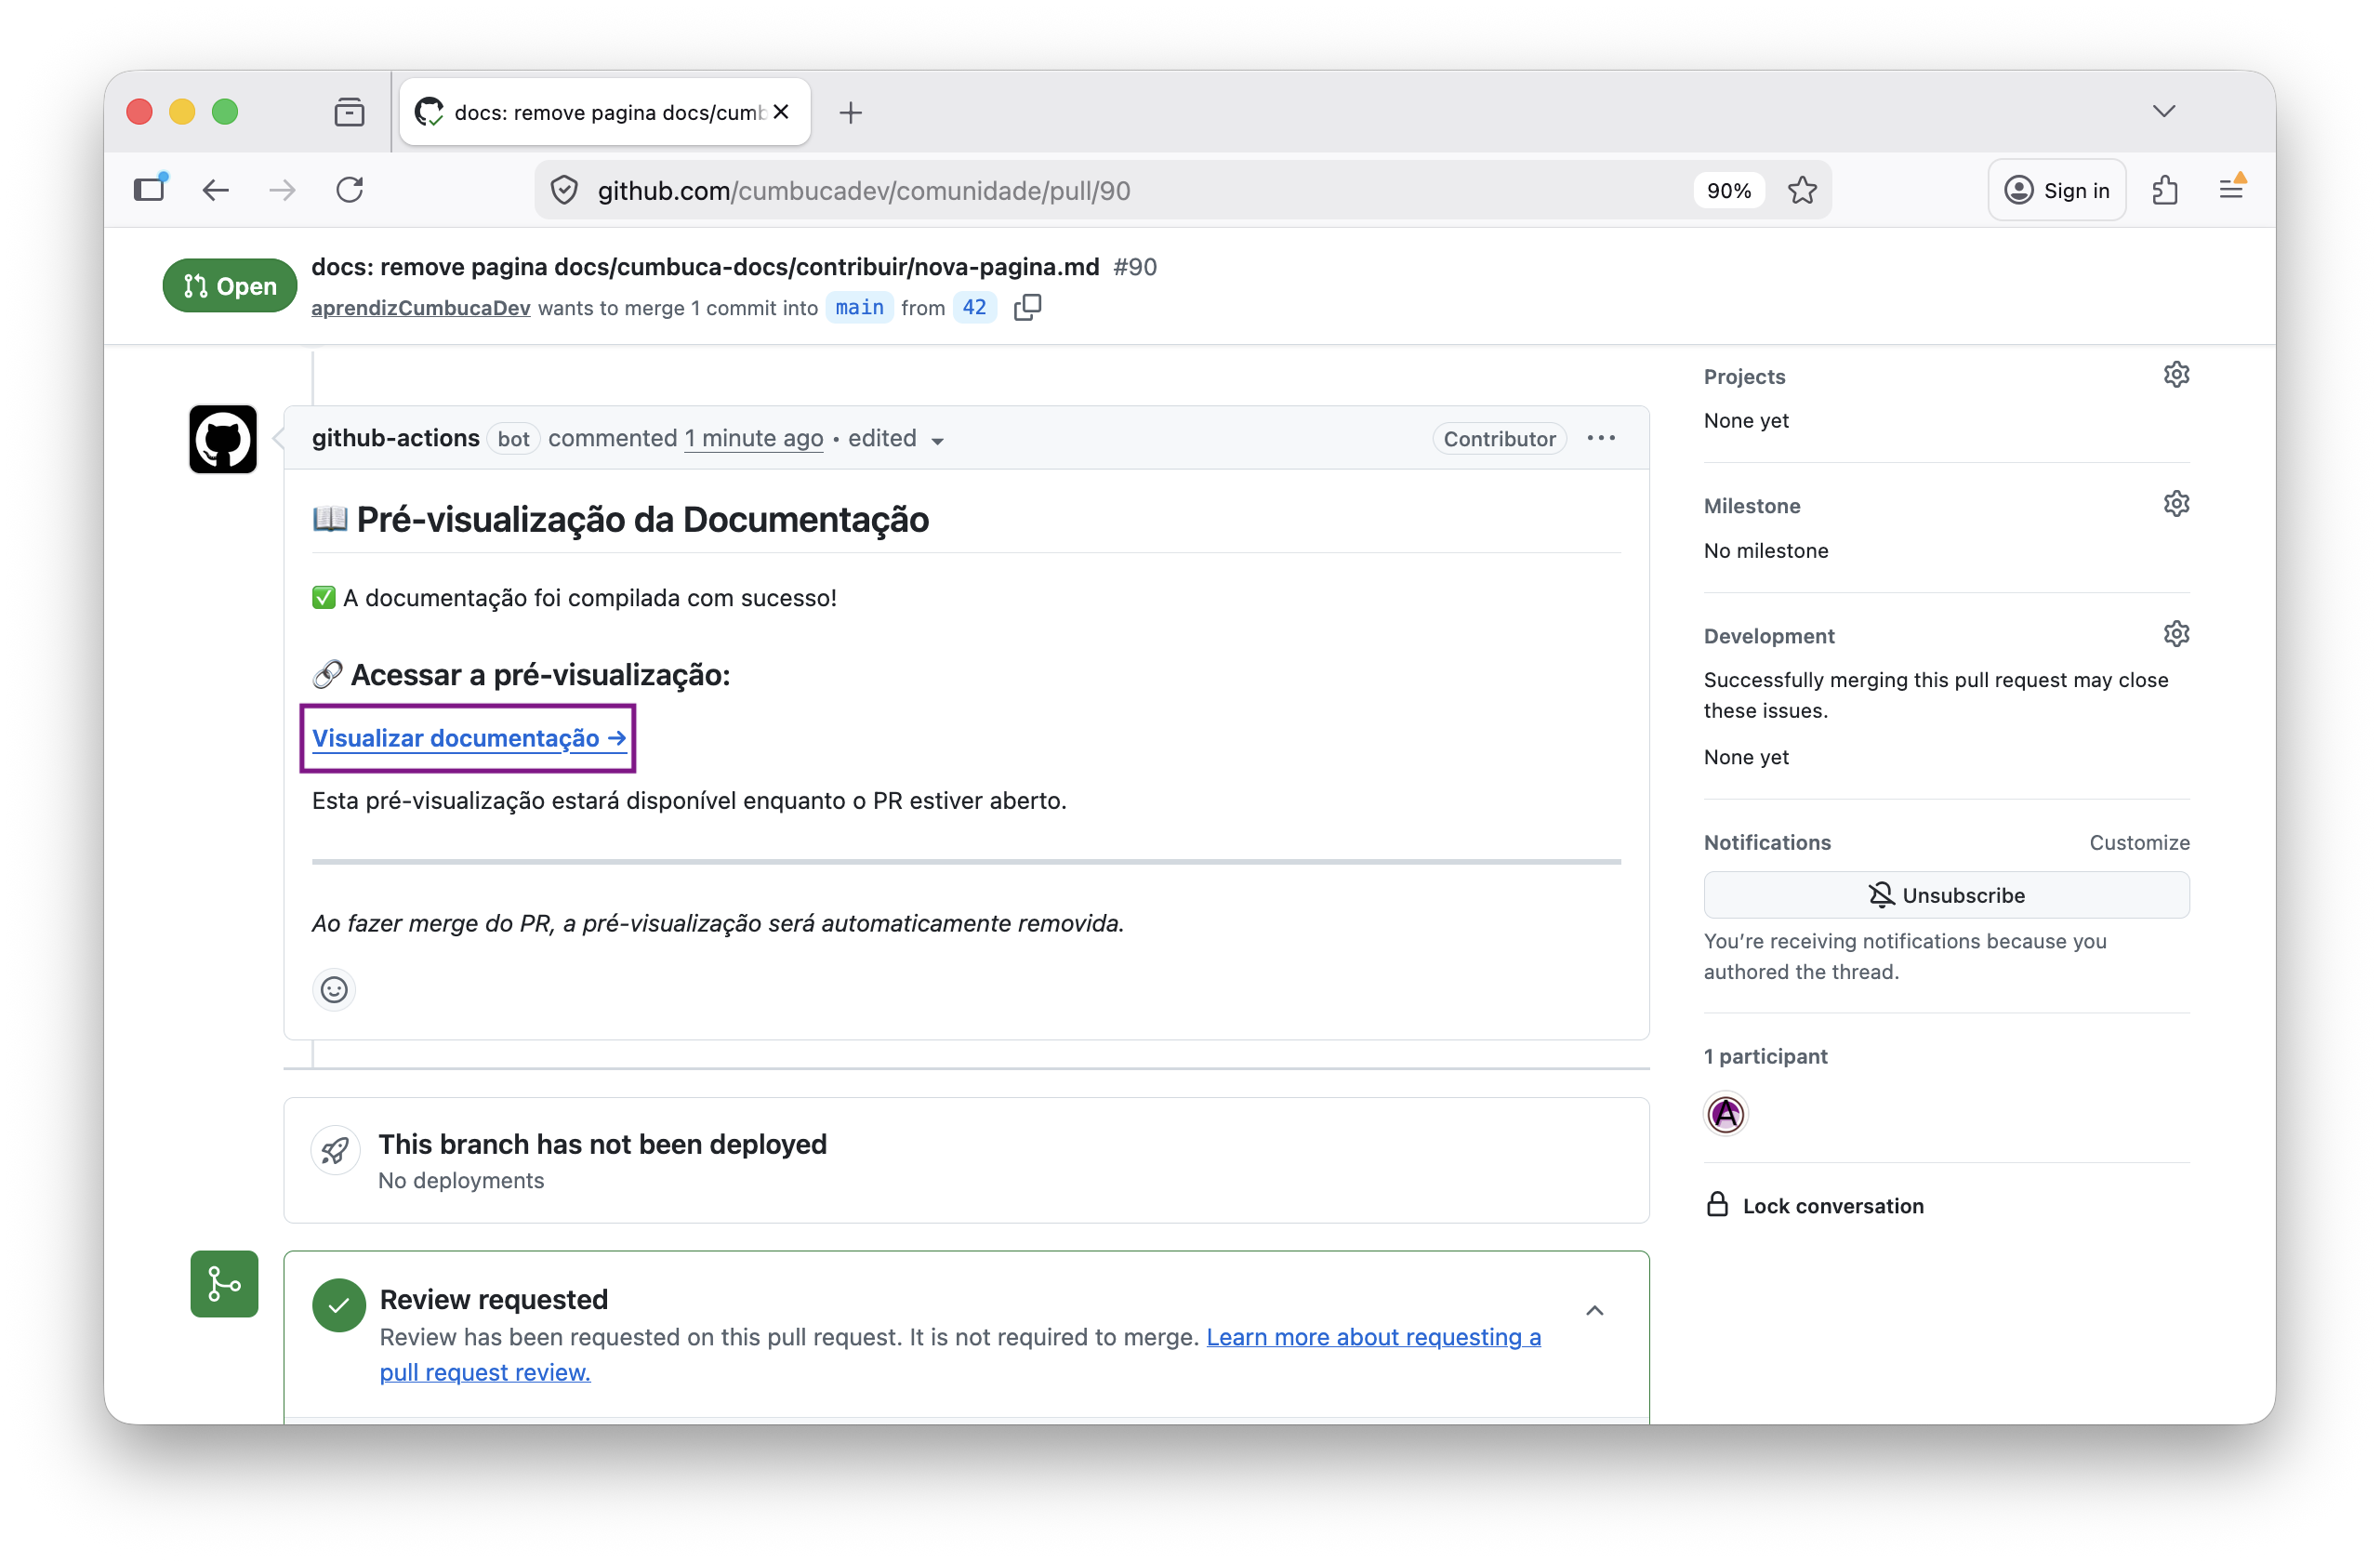The image size is (2380, 1562).
Task: Open the tab overview icon in tab bar
Action: pos(349,112)
